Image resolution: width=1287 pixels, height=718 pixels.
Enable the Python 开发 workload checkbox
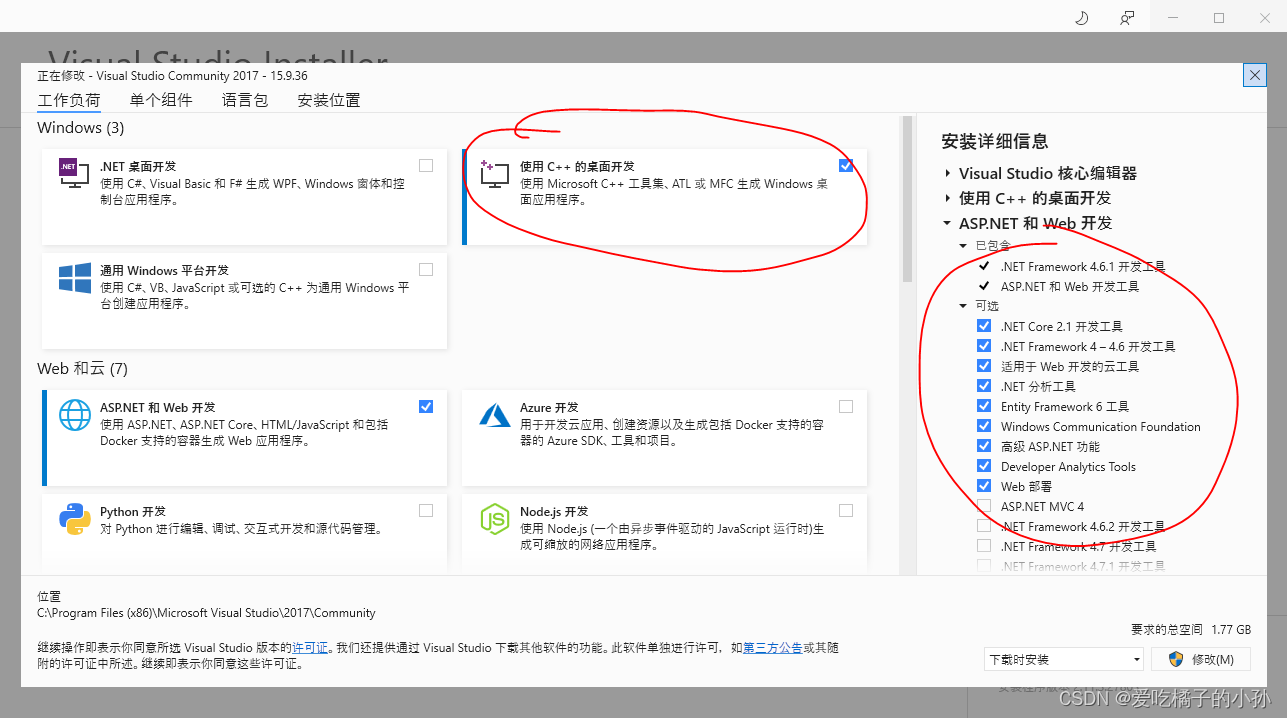click(426, 510)
